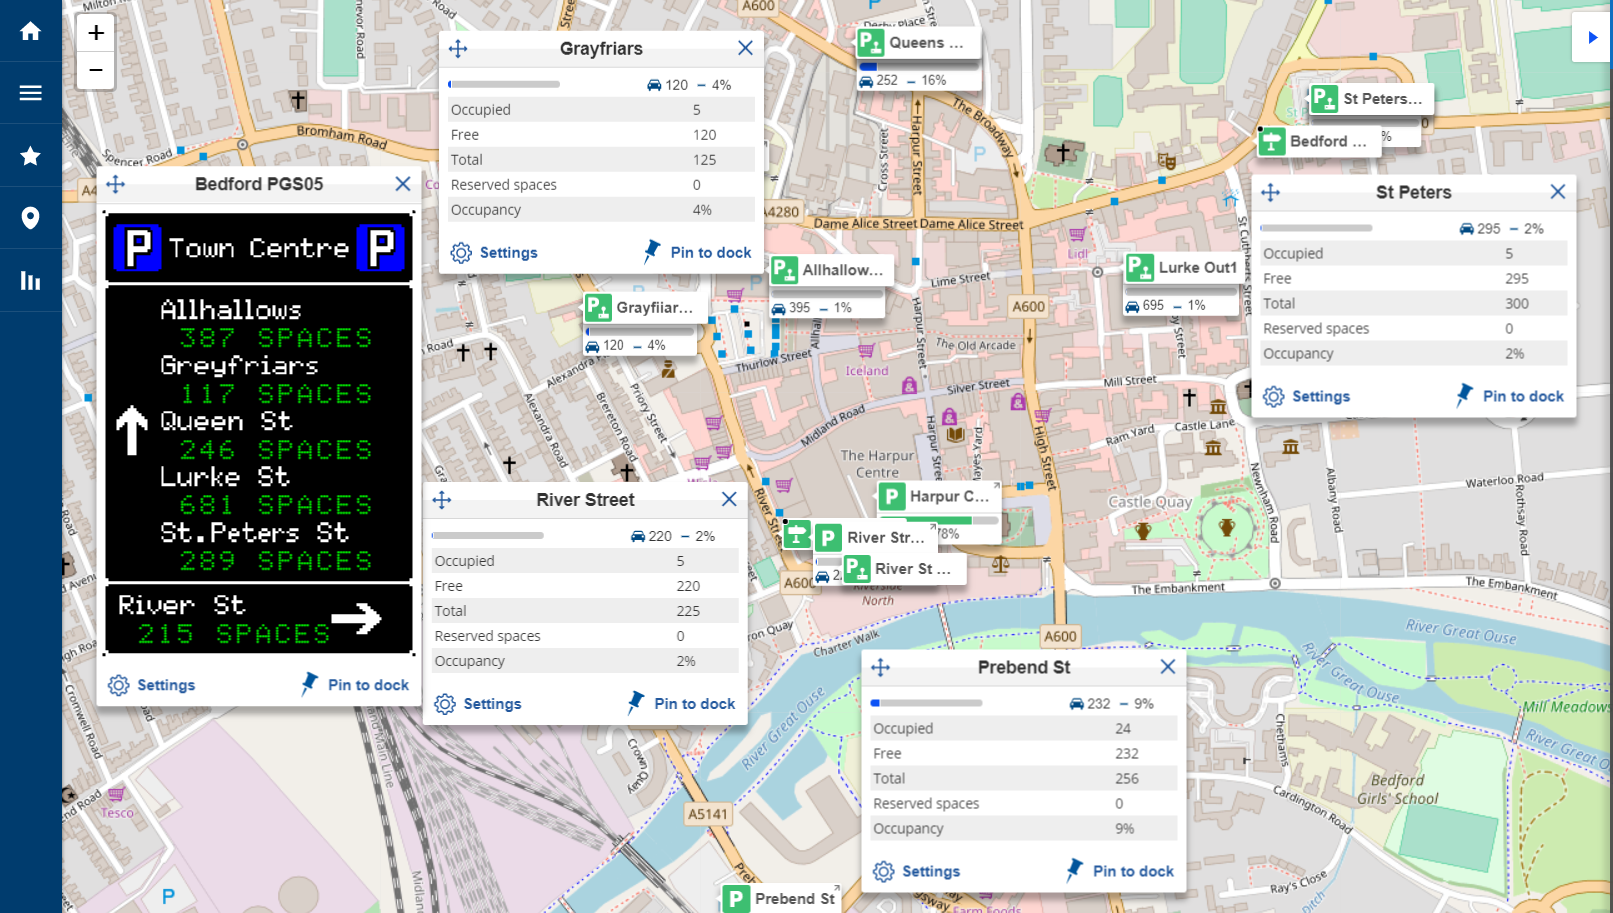Viewport: 1613px width, 913px height.
Task: Open Settings in River Street popup
Action: point(478,704)
